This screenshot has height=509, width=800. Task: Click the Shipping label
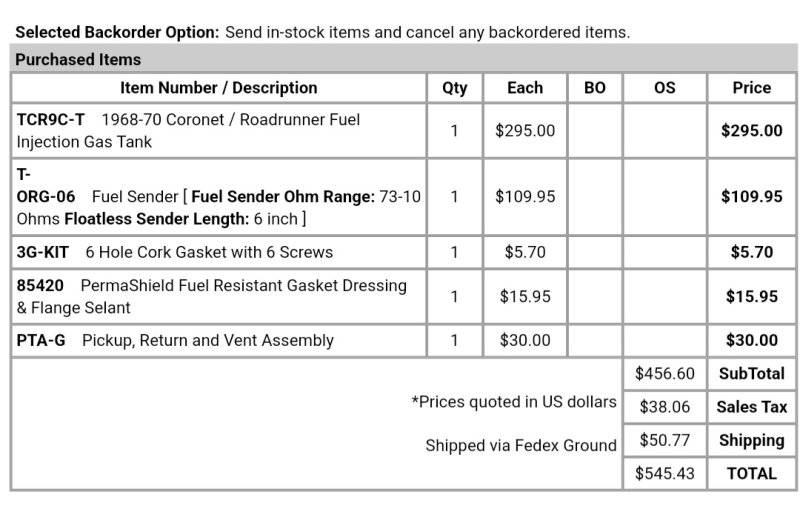tap(751, 440)
